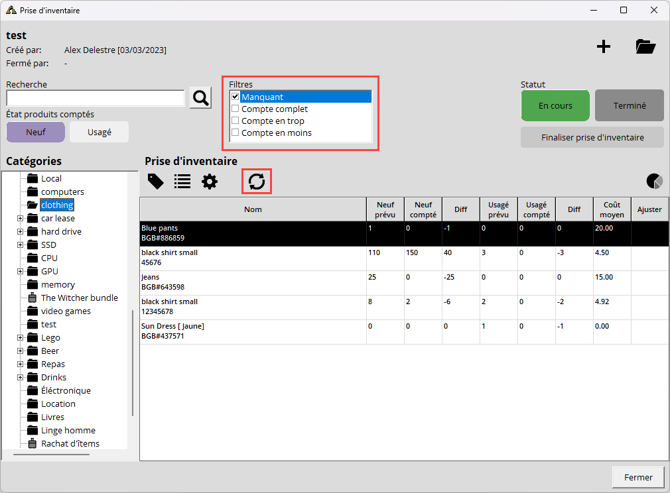This screenshot has height=493, width=670.
Task: Check the Compte en trop filter
Action: (236, 121)
